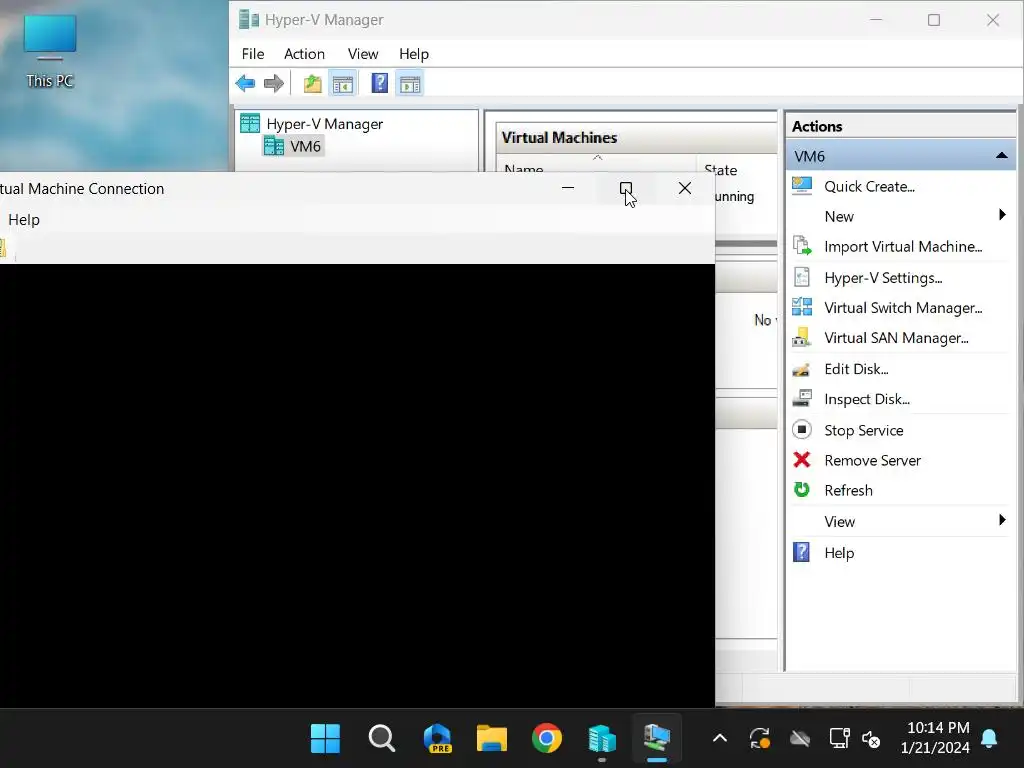Click the Import Virtual Machine icon
1024x768 pixels.
point(802,246)
